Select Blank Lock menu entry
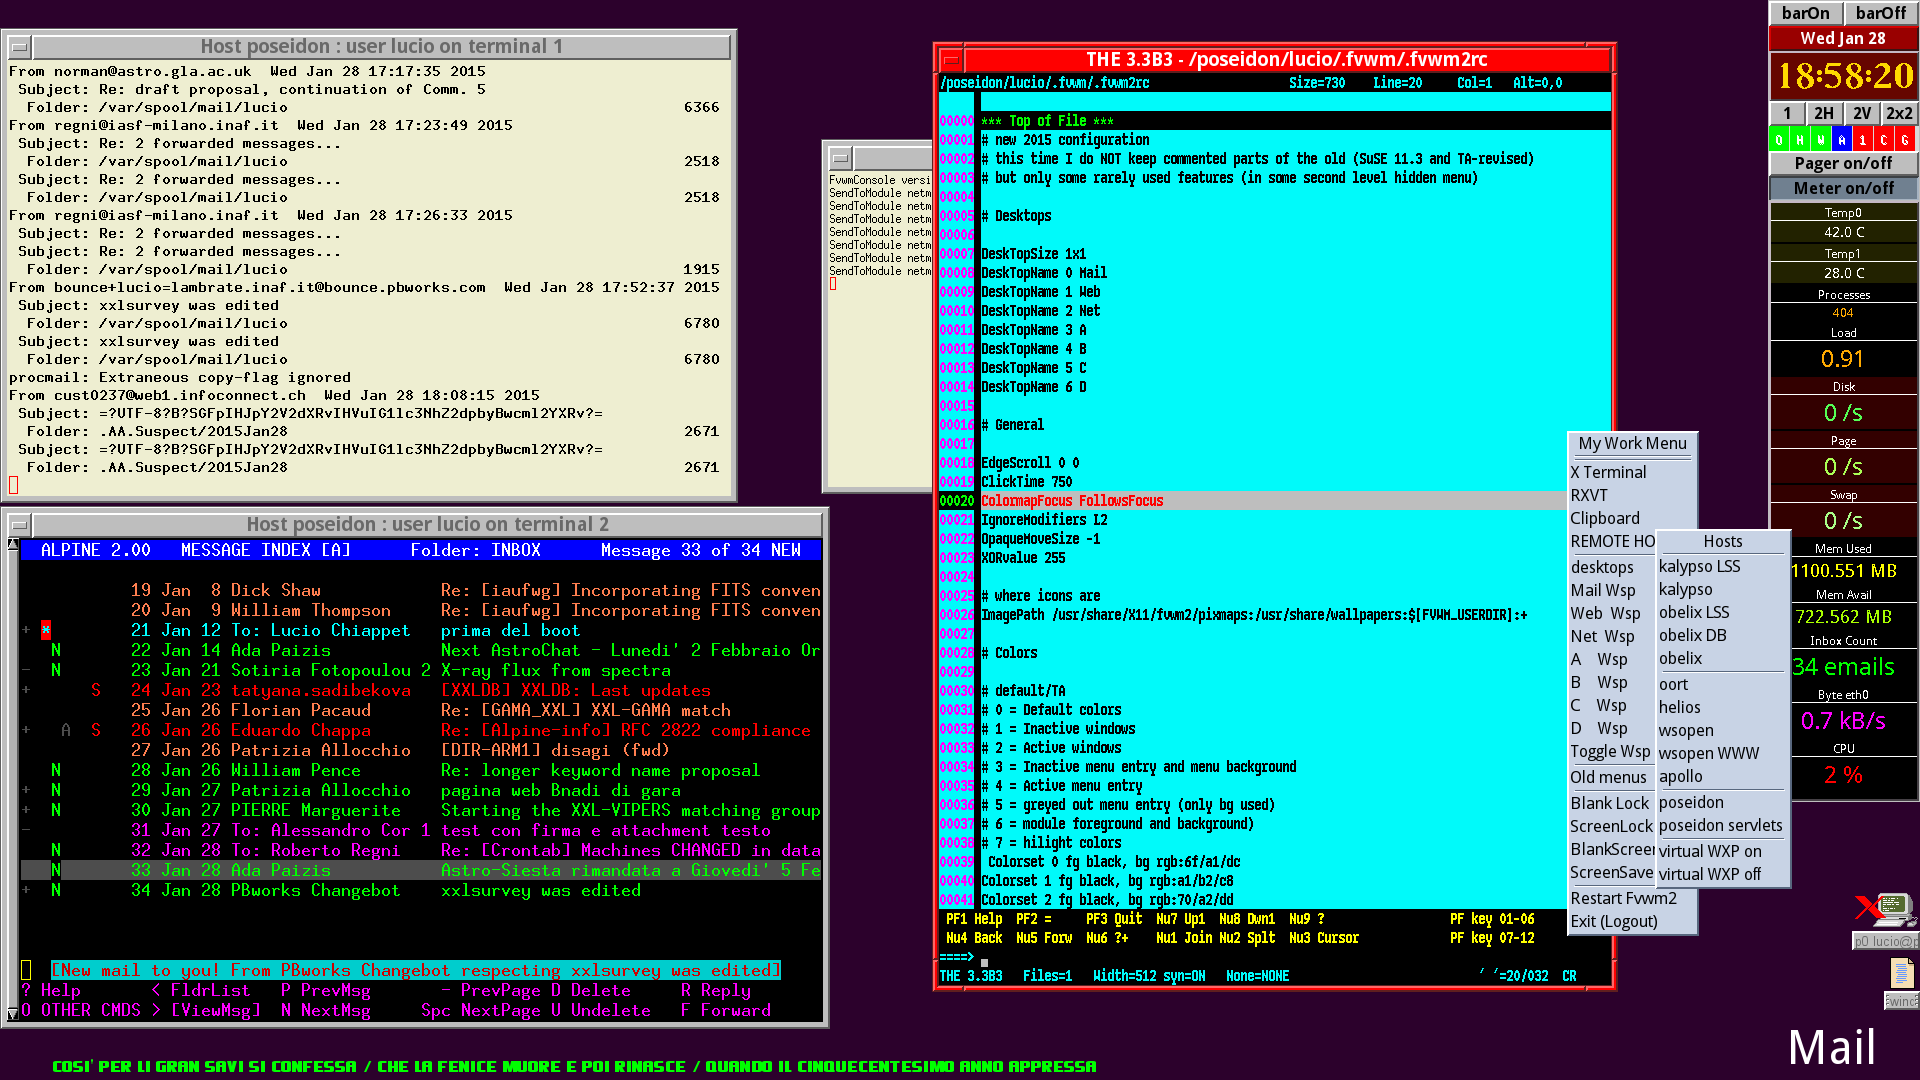The height and width of the screenshot is (1080, 1920). pyautogui.click(x=1612, y=803)
